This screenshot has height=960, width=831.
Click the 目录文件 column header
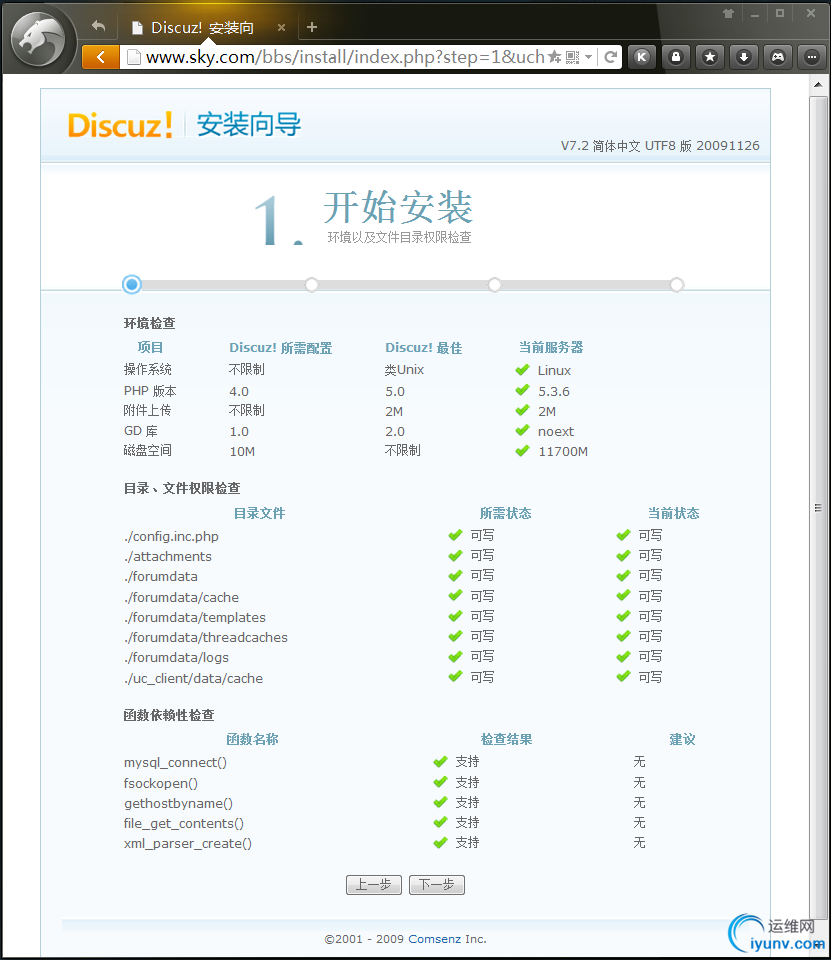(260, 513)
